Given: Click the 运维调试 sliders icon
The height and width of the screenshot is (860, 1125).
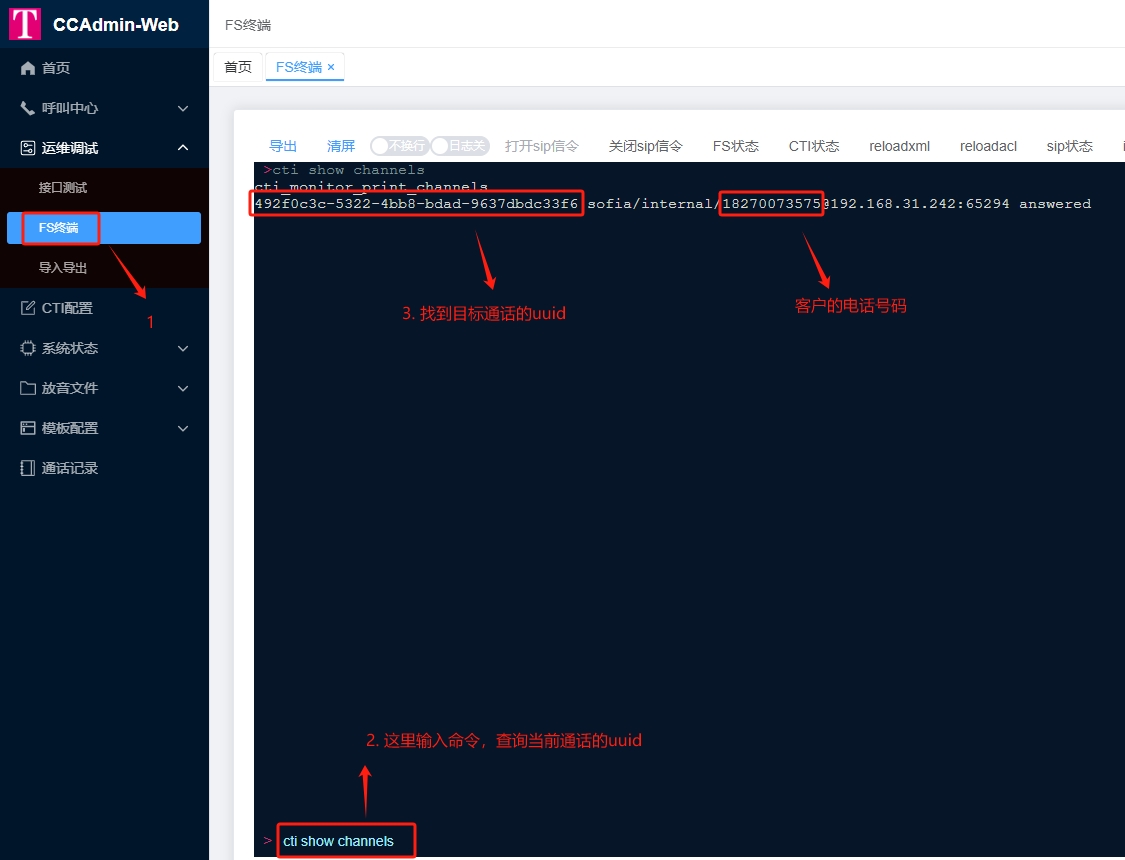Looking at the screenshot, I should coord(28,148).
